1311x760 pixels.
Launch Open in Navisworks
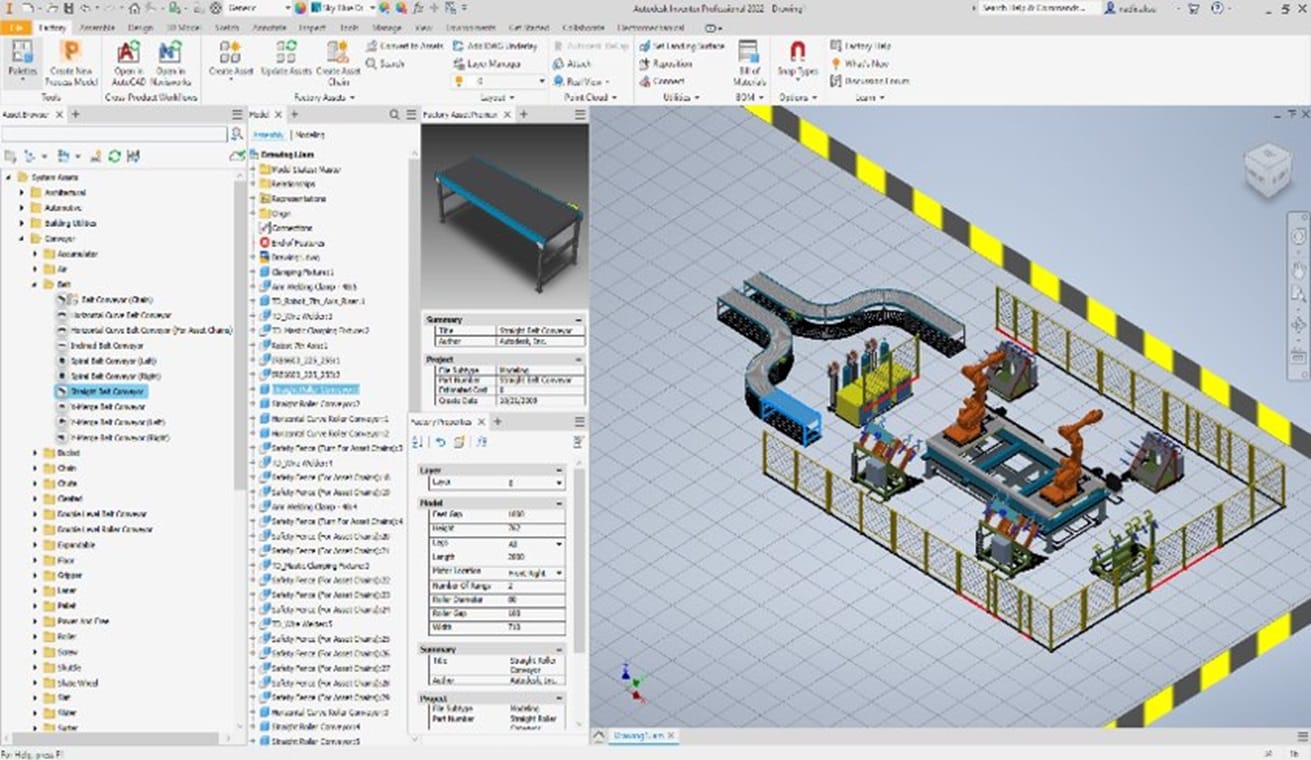click(x=170, y=63)
